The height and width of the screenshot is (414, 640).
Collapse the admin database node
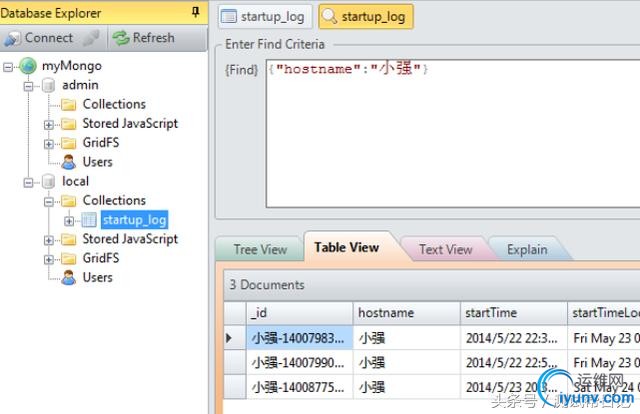[x=28, y=86]
